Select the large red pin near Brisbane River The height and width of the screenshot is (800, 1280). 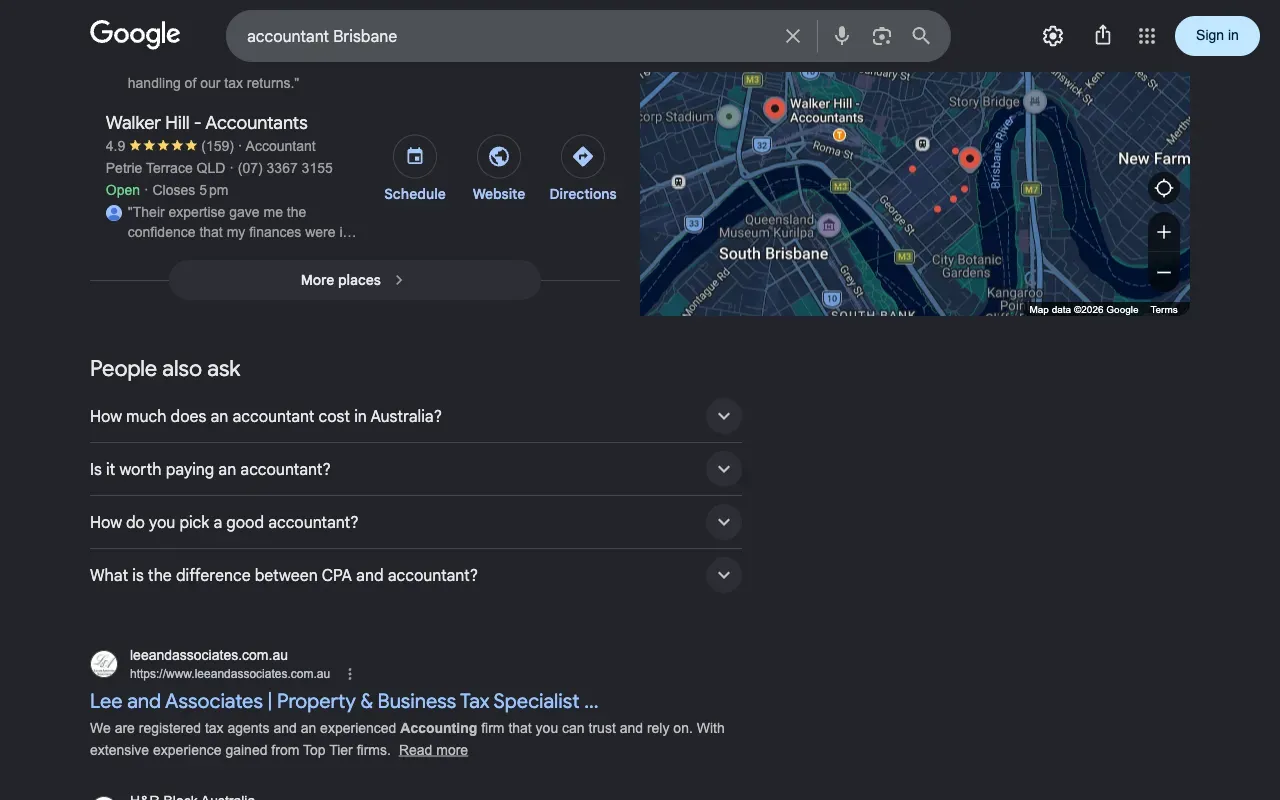[969, 159]
